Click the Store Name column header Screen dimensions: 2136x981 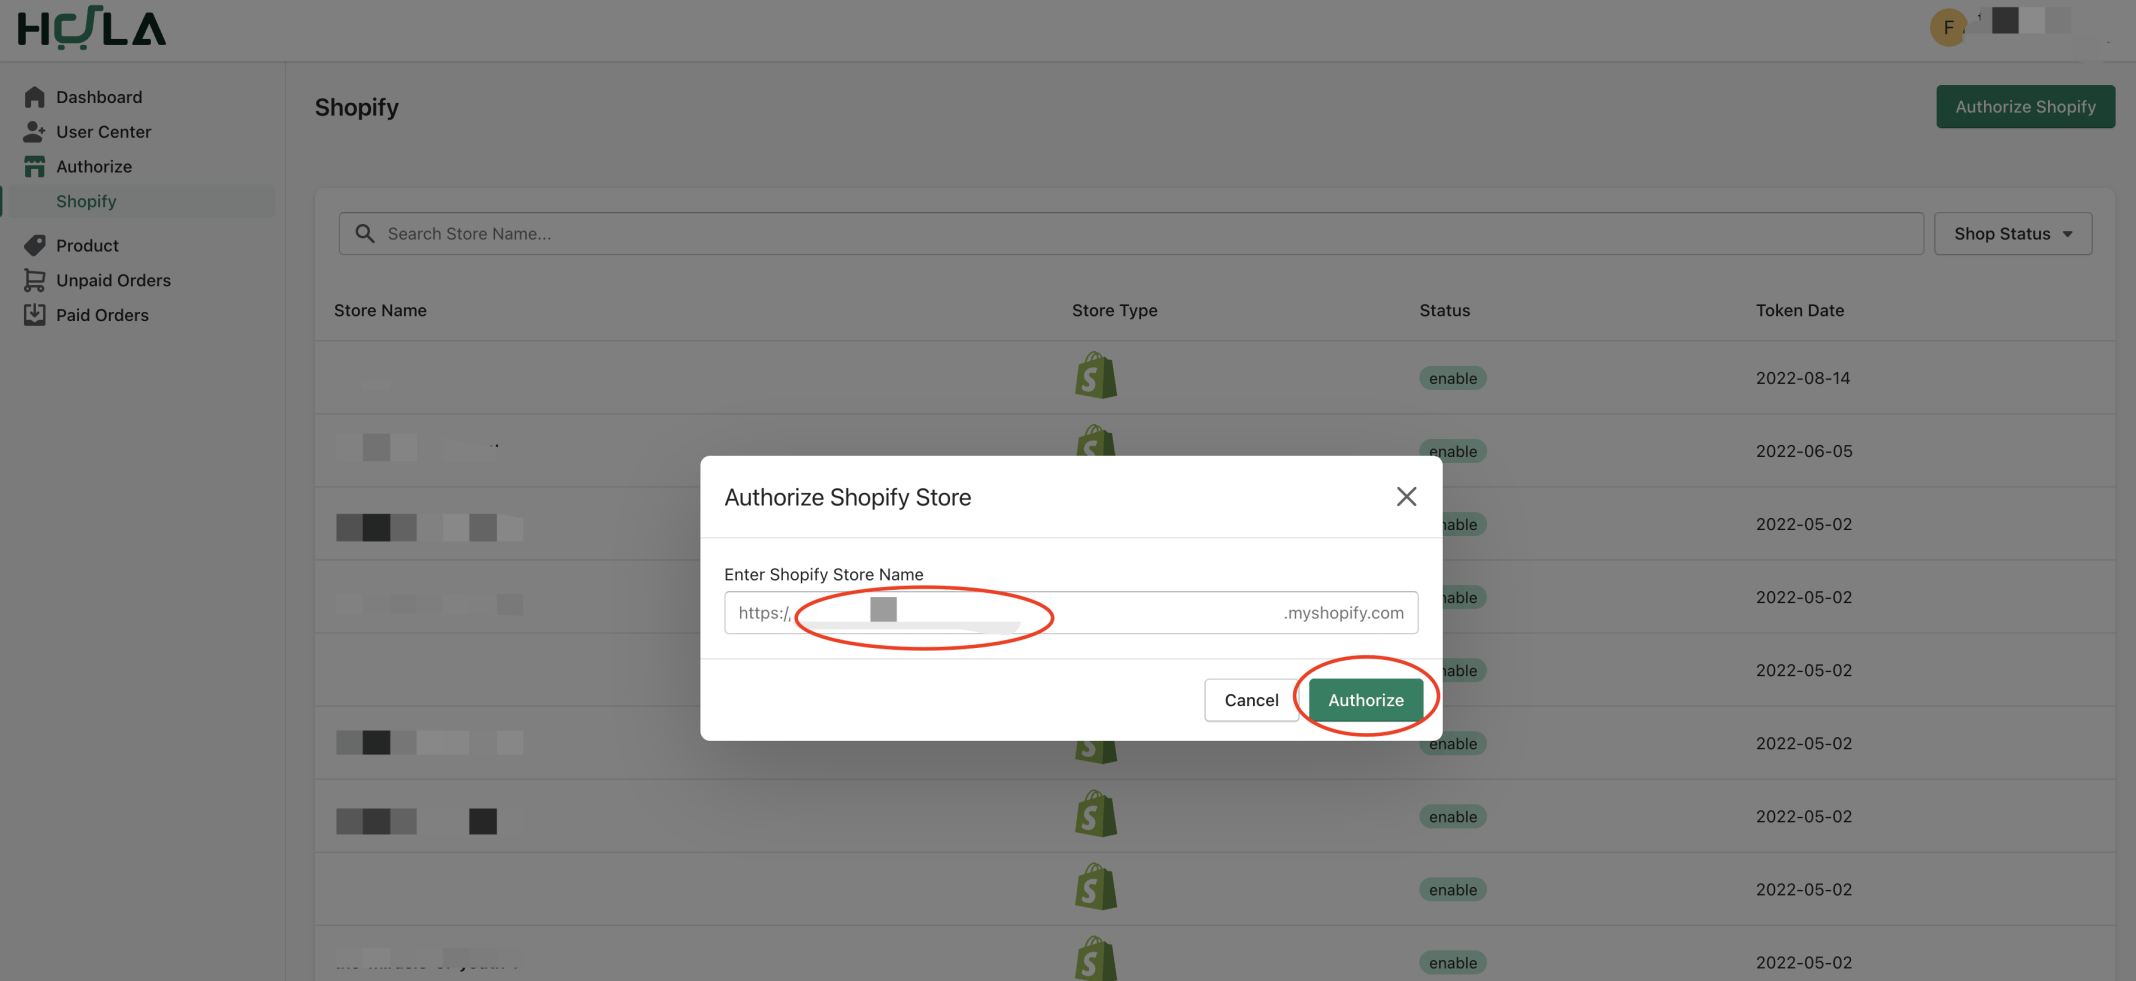(x=380, y=311)
